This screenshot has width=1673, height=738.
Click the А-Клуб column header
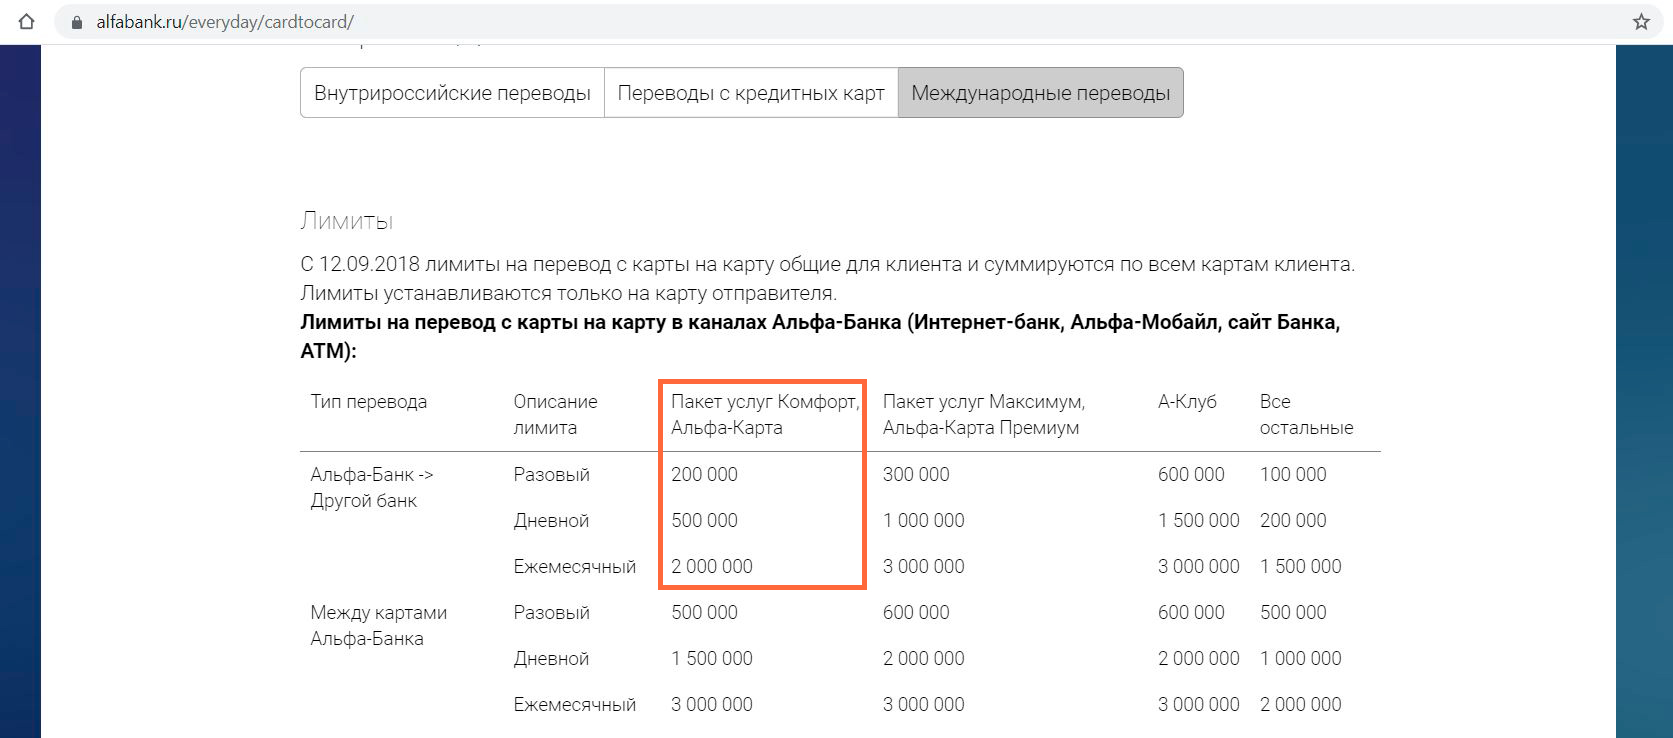(1187, 401)
